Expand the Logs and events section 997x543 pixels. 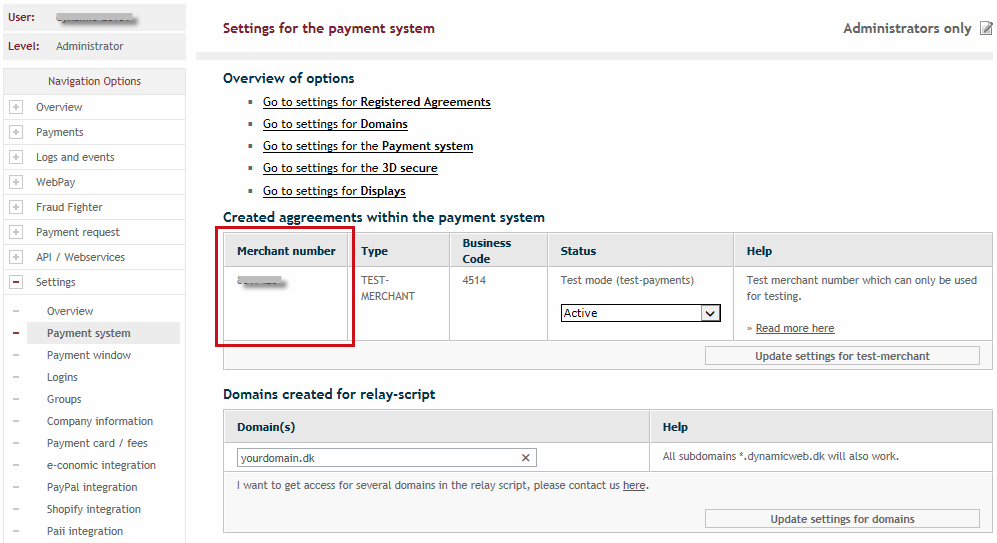pyautogui.click(x=16, y=157)
